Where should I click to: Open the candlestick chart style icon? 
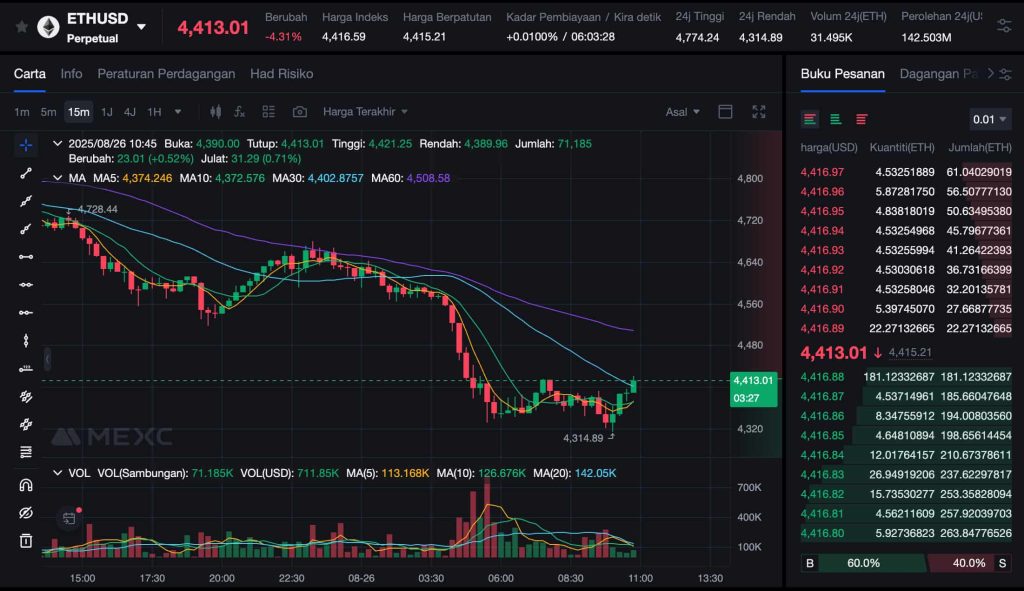point(215,112)
